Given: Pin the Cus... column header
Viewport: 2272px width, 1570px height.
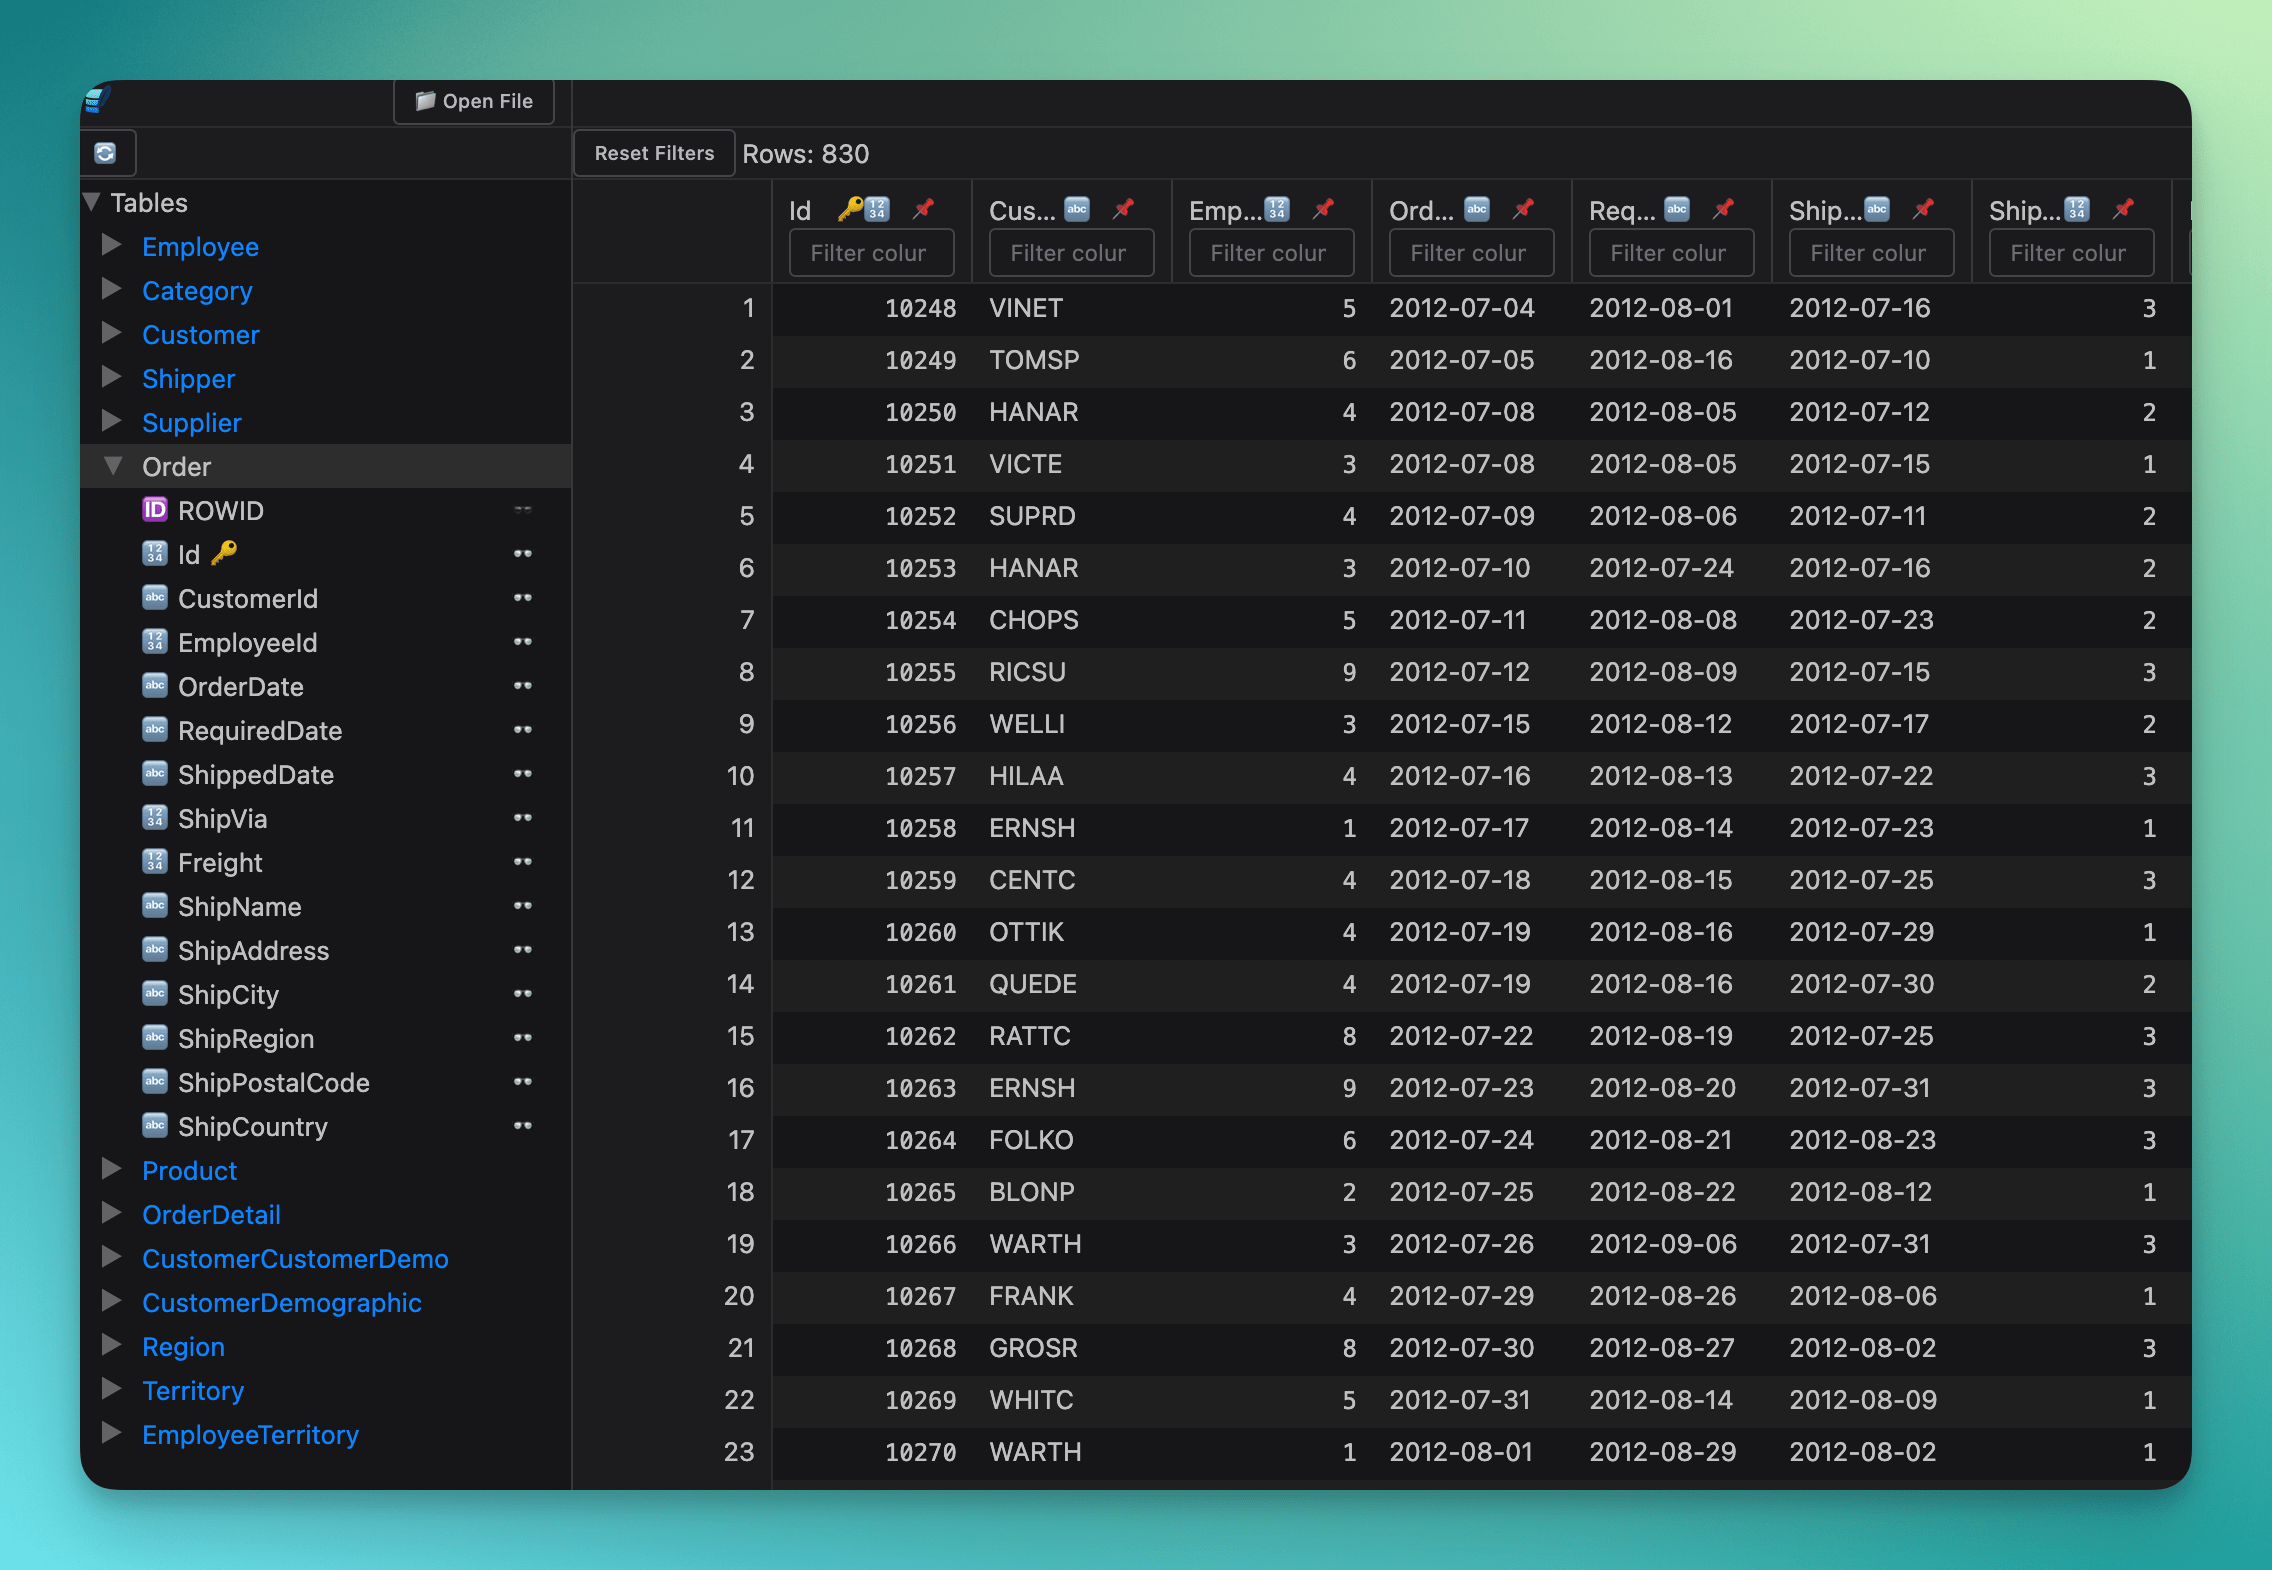Looking at the screenshot, I should 1123,209.
